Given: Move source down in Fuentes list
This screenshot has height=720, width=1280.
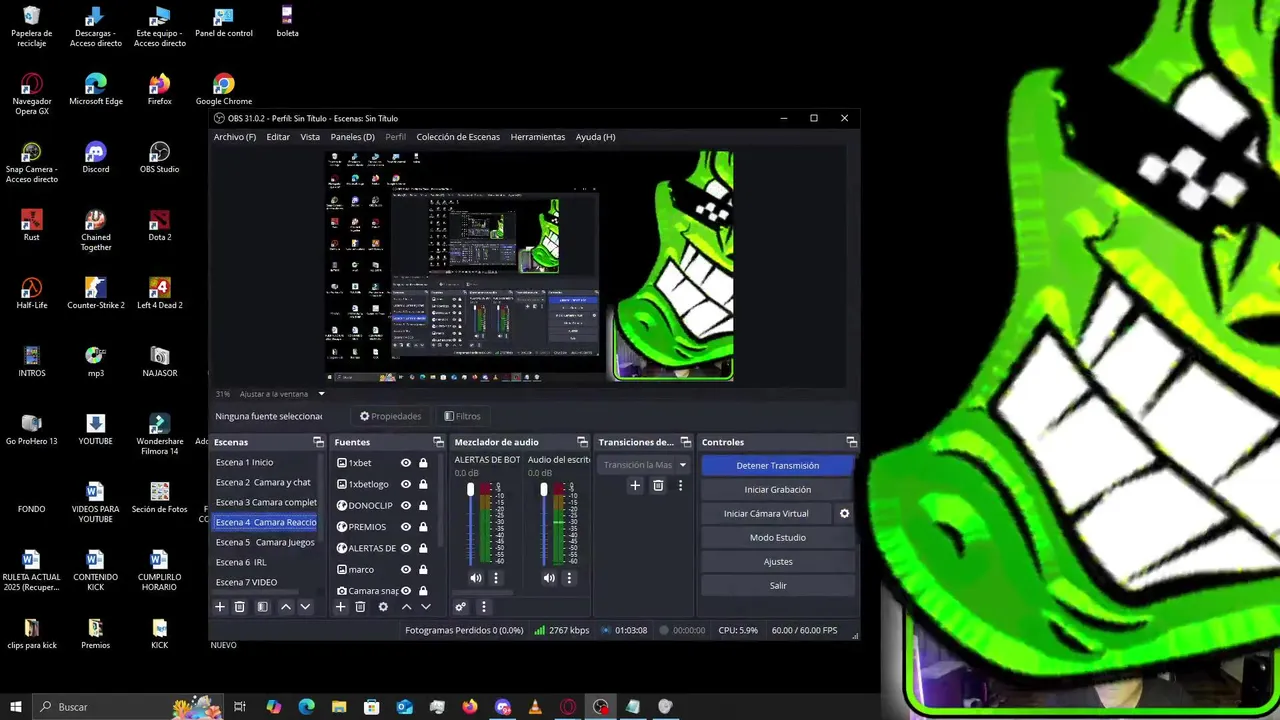Looking at the screenshot, I should 426,607.
